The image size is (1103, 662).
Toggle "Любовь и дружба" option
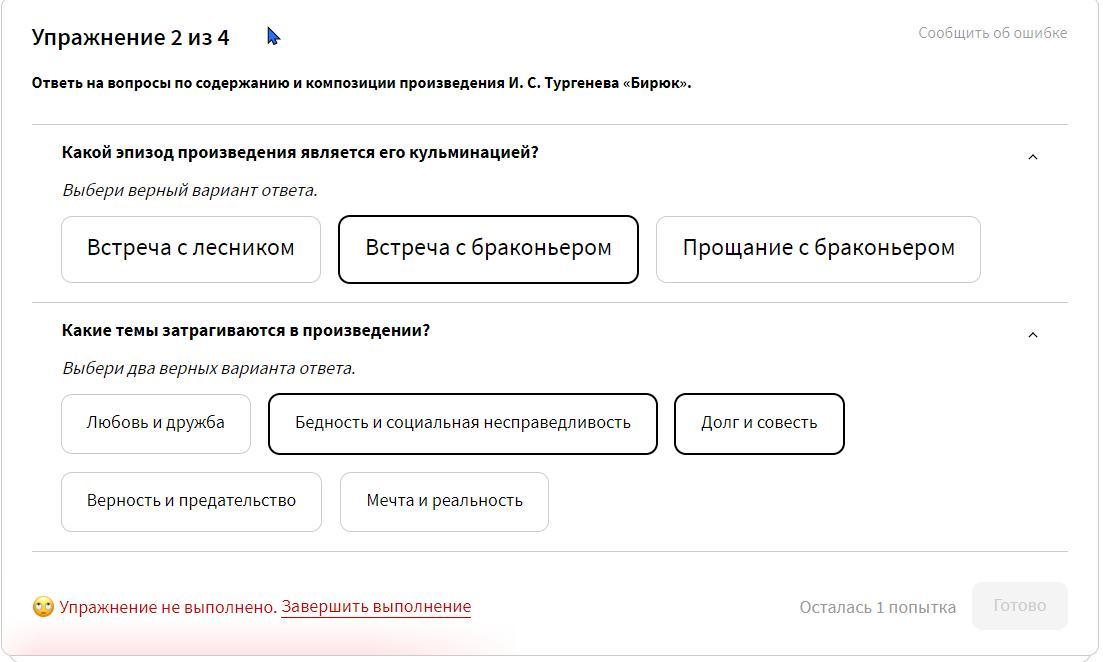[155, 423]
